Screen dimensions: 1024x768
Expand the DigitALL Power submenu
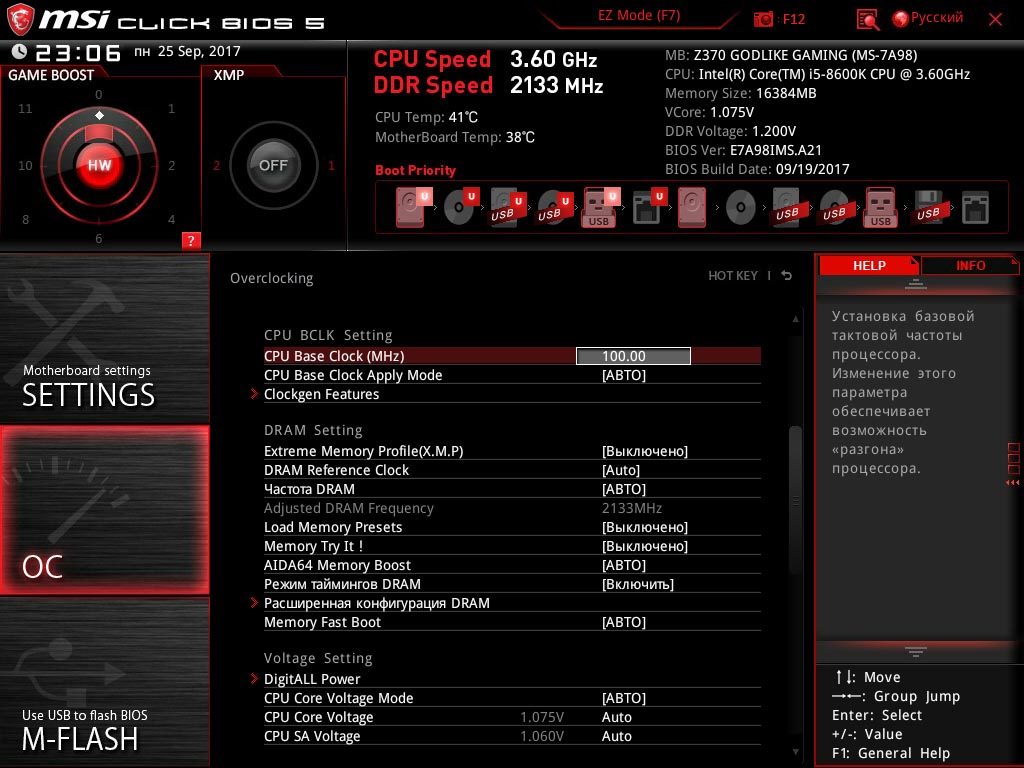[512, 679]
